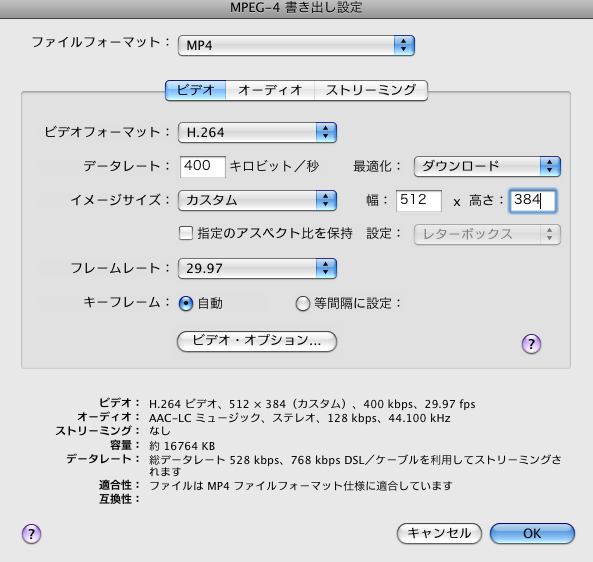
Task: Click the AAC-LC ミュージック summary line
Action: coord(300,418)
